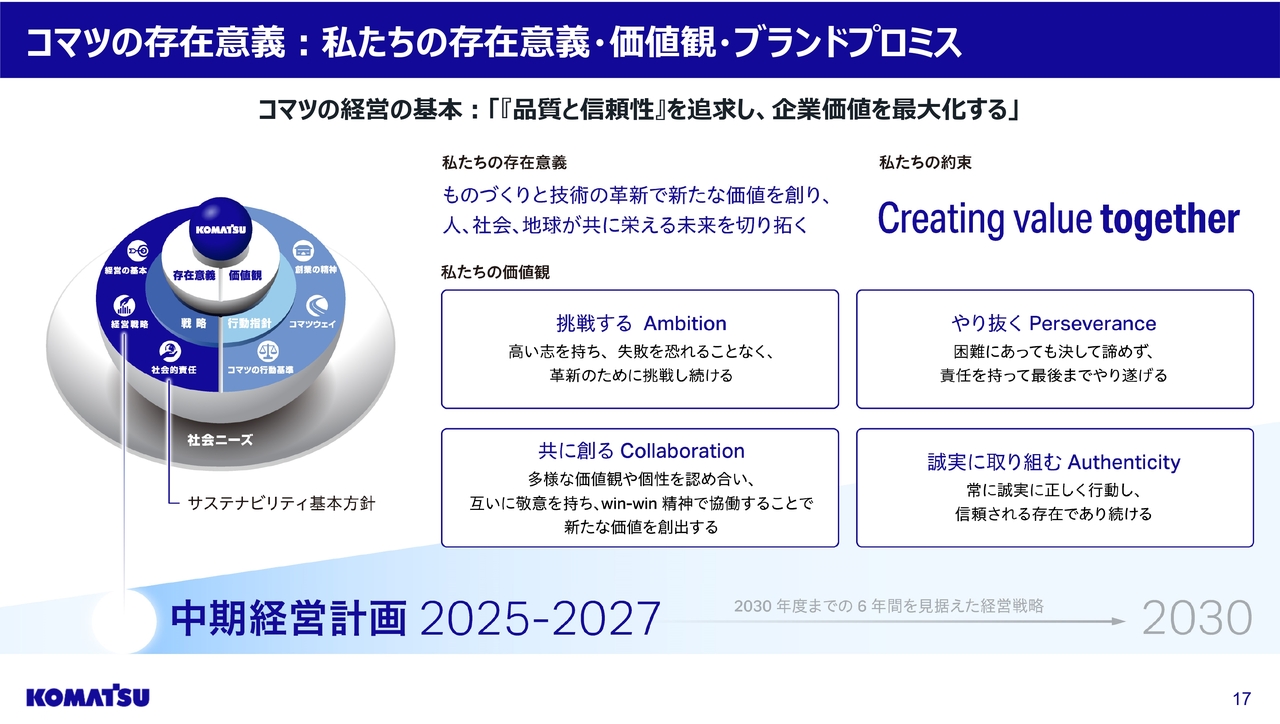
Task: Click the 創業の精神 building icon
Action: coord(303,250)
